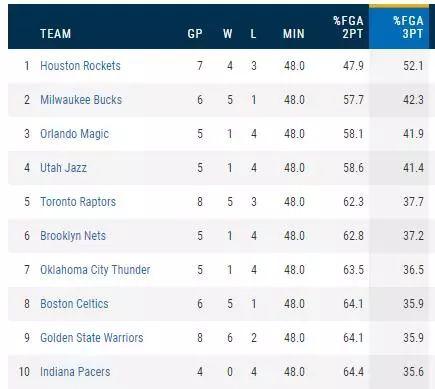
Task: Open the Orlando Magic team link
Action: (74, 134)
